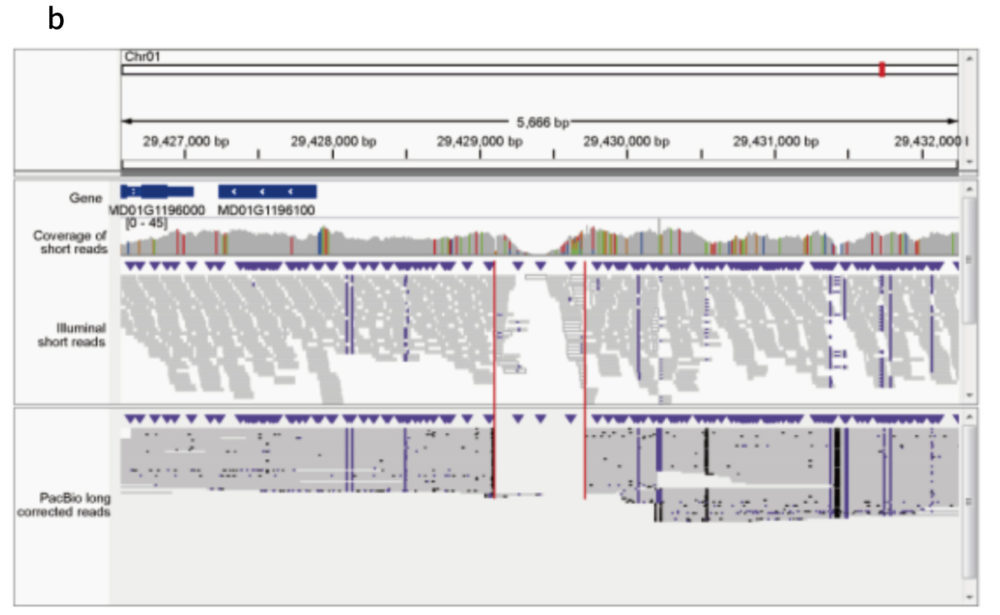Click the up arrow of the ruler panel scrollbar
The width and height of the screenshot is (1000, 615).
[x=967, y=56]
